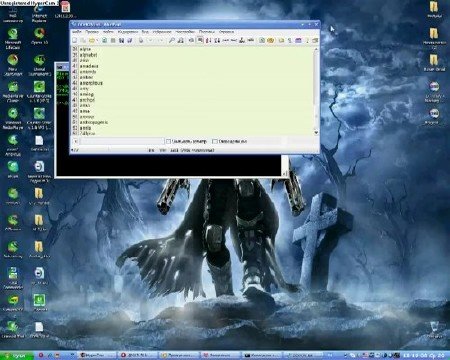Open the Файл menu
This screenshot has height=360, width=450.
pos(77,32)
